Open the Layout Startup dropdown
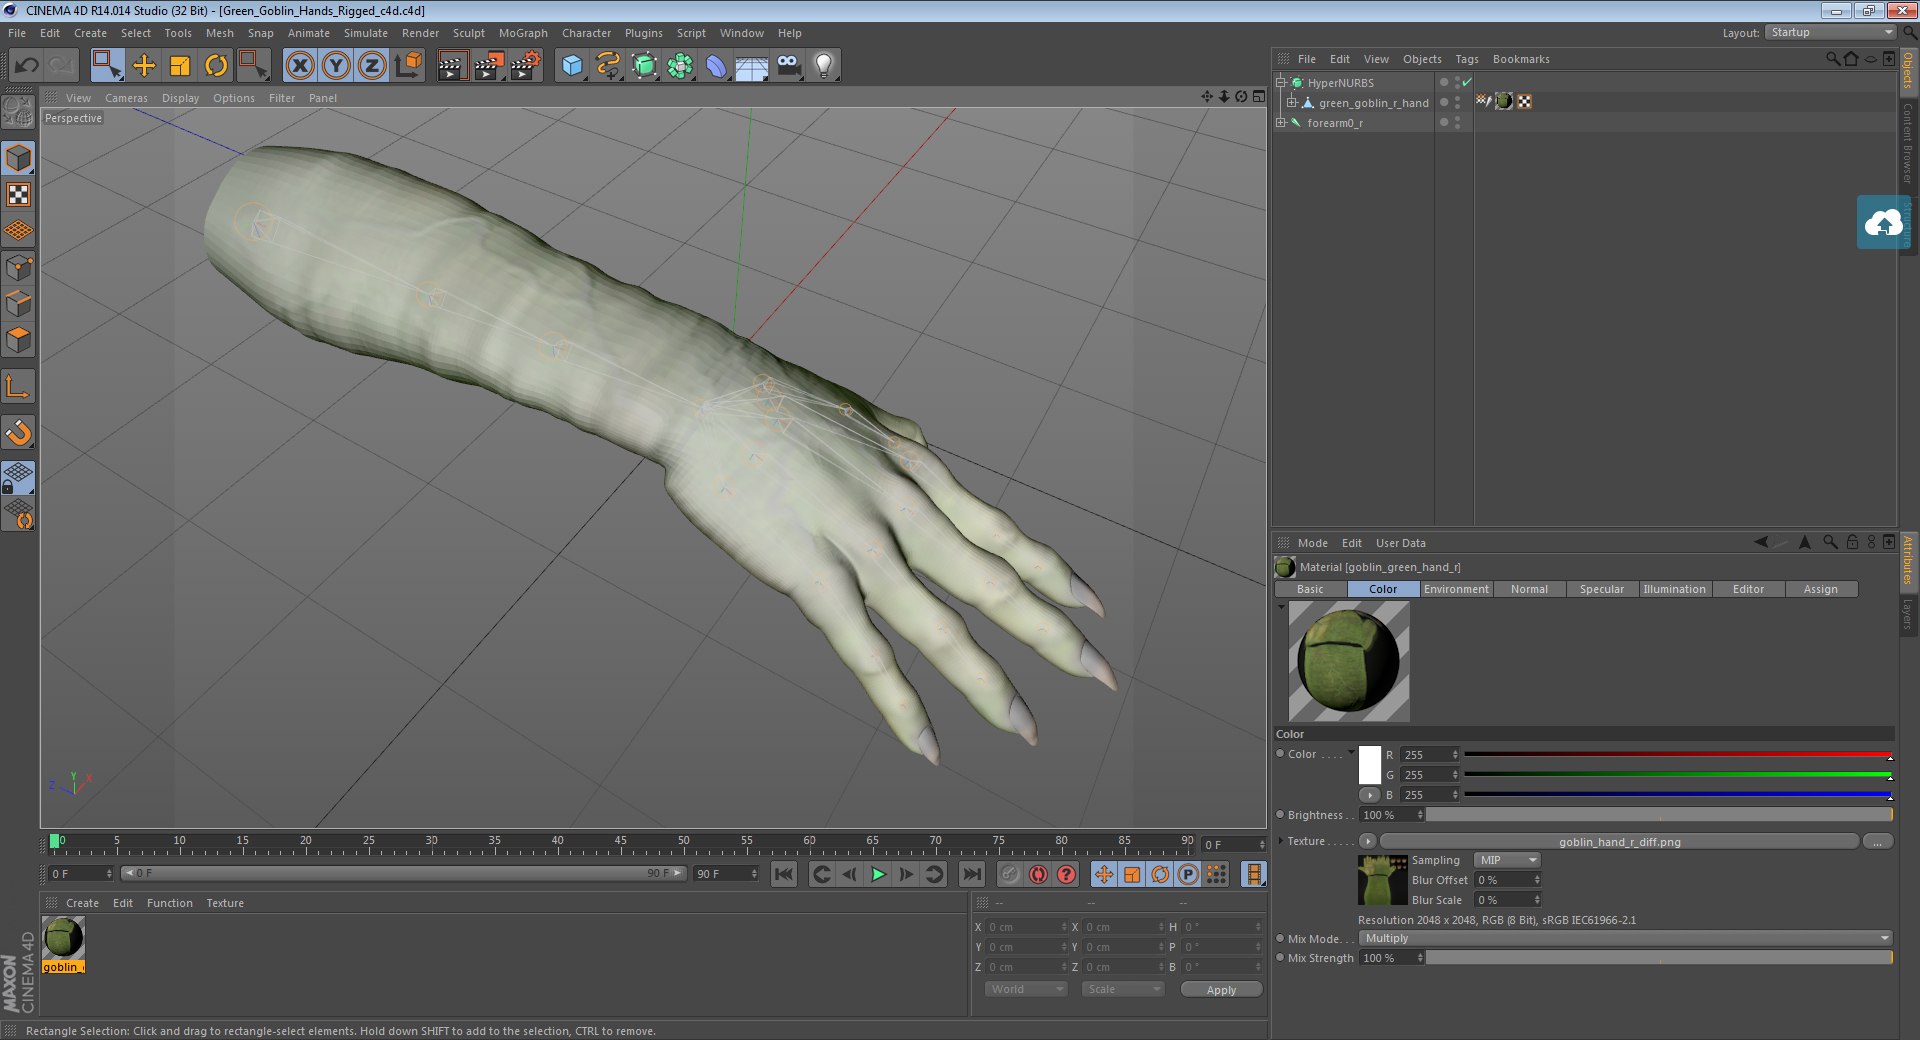This screenshot has width=1920, height=1040. tap(1830, 33)
